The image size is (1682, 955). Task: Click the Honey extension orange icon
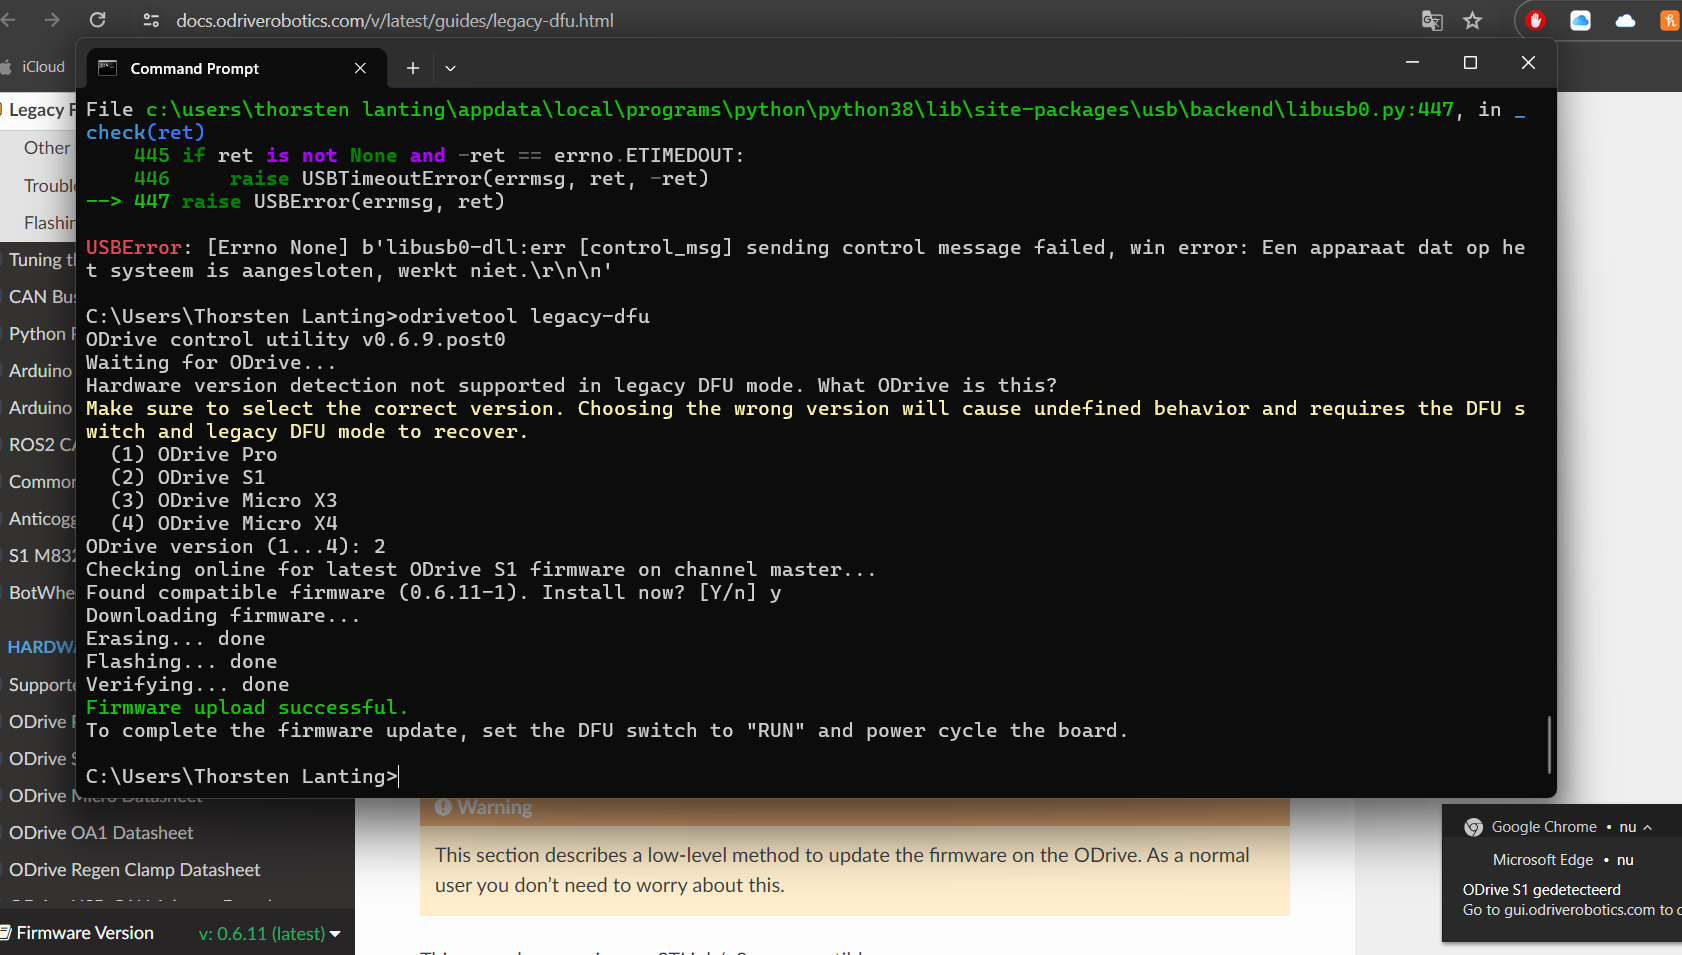[x=1668, y=20]
